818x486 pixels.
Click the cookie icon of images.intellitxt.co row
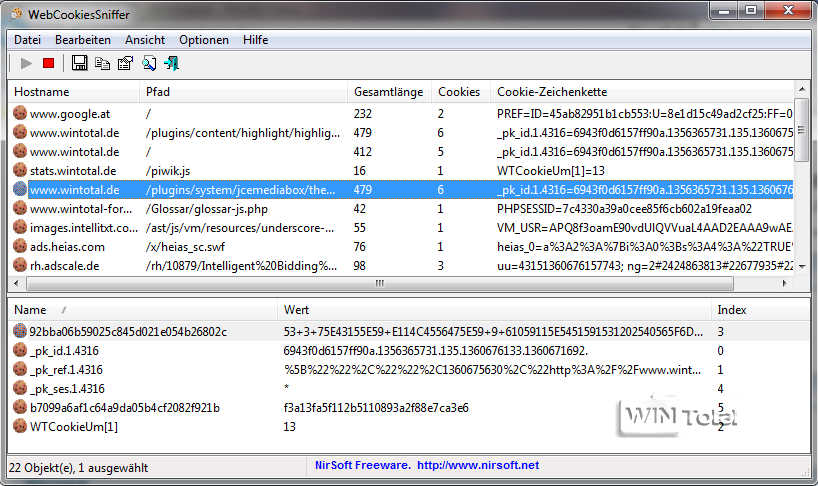click(20, 227)
